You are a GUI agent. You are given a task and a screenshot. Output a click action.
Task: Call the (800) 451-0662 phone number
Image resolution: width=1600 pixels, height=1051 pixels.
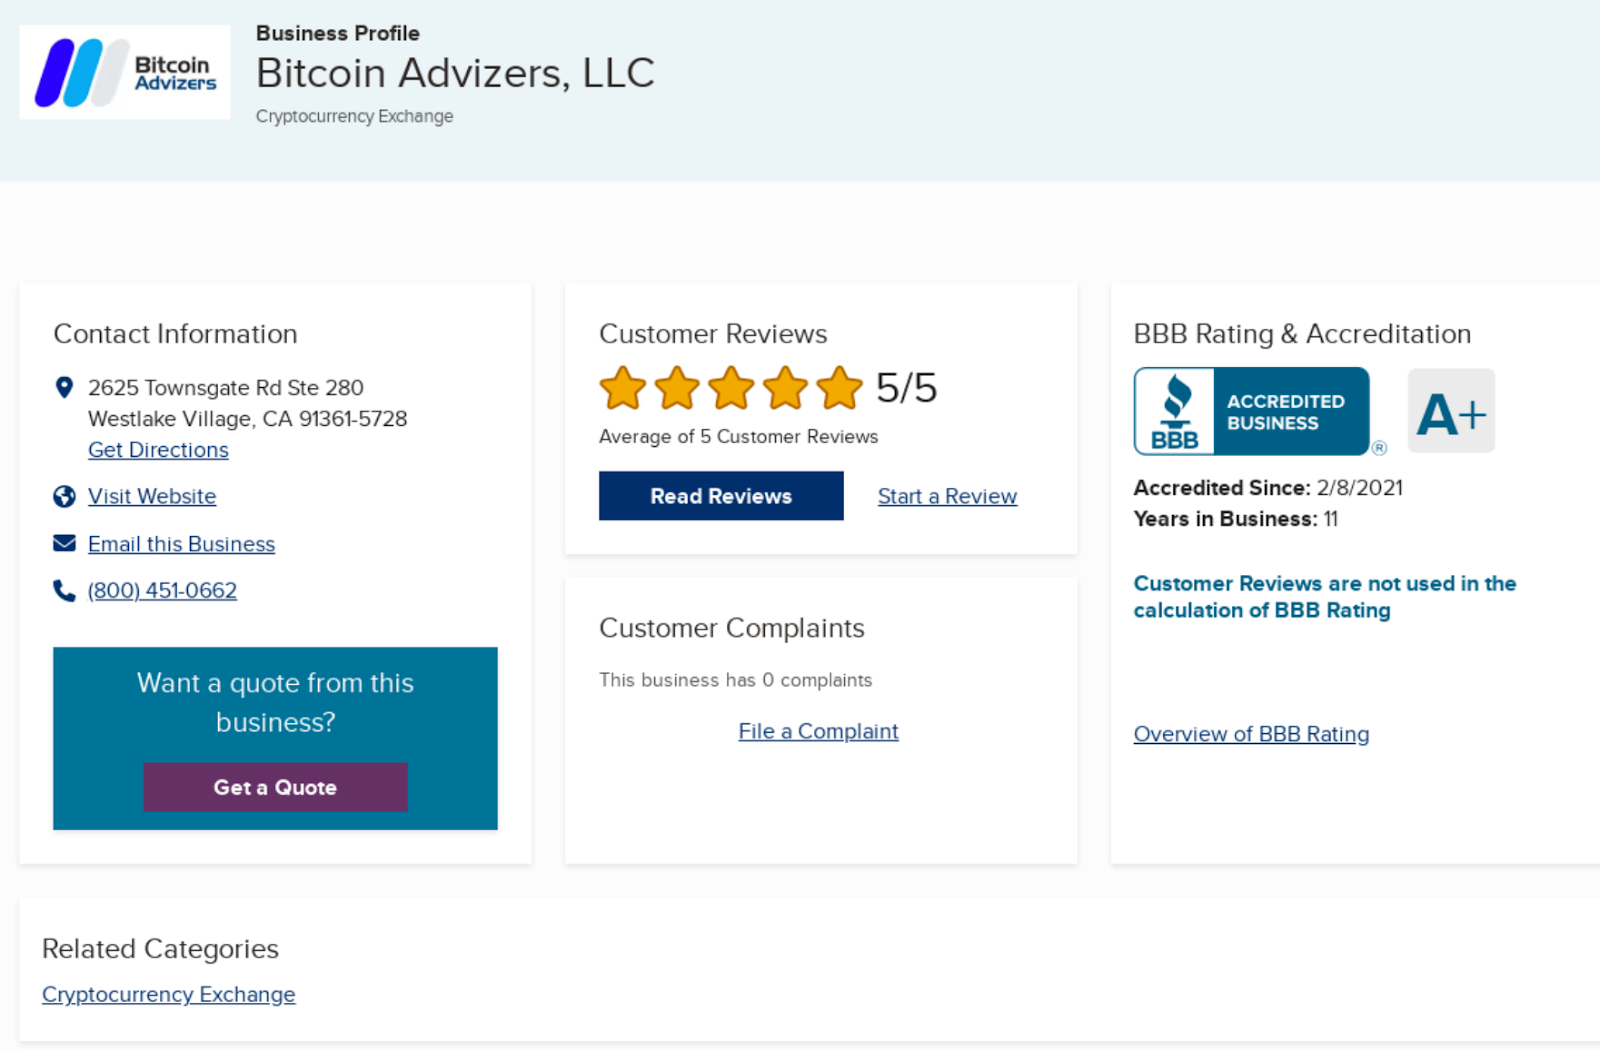pyautogui.click(x=162, y=591)
